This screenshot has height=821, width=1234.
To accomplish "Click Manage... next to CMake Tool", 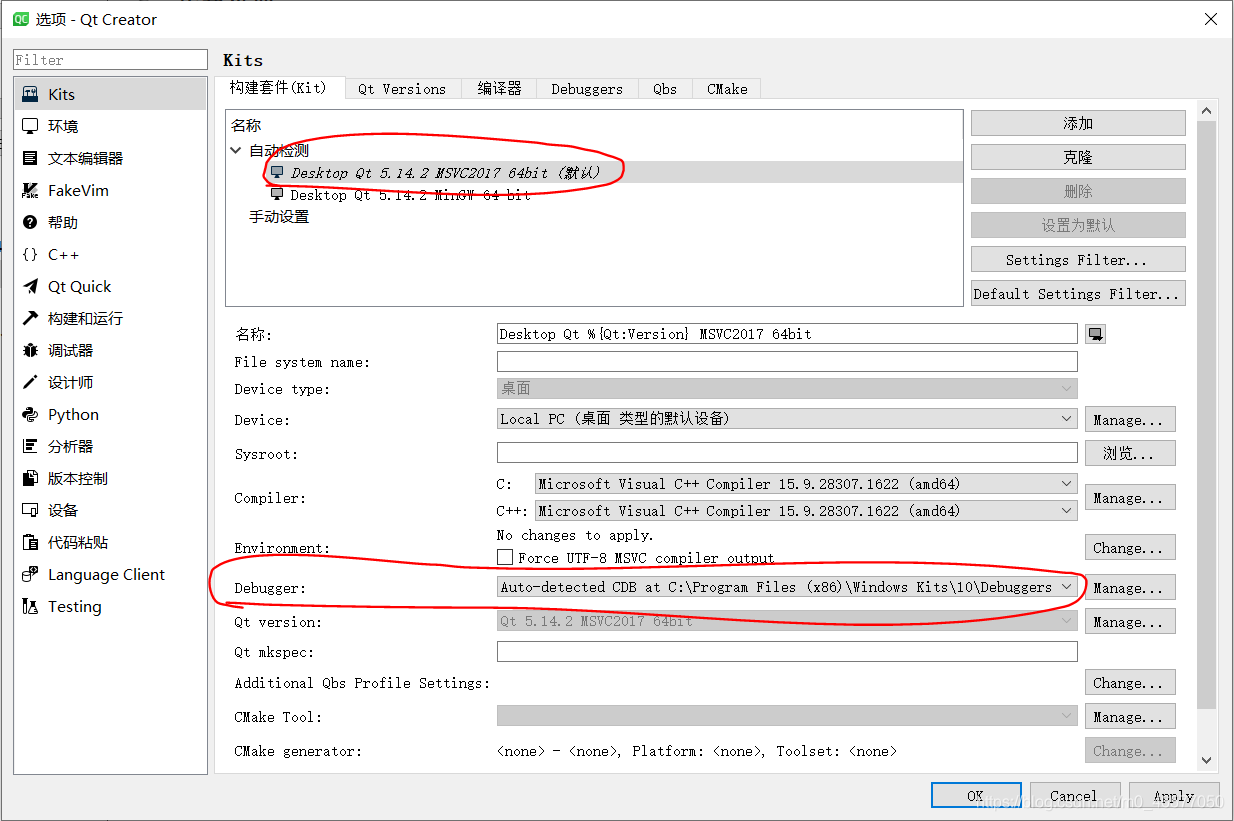I will (1130, 716).
